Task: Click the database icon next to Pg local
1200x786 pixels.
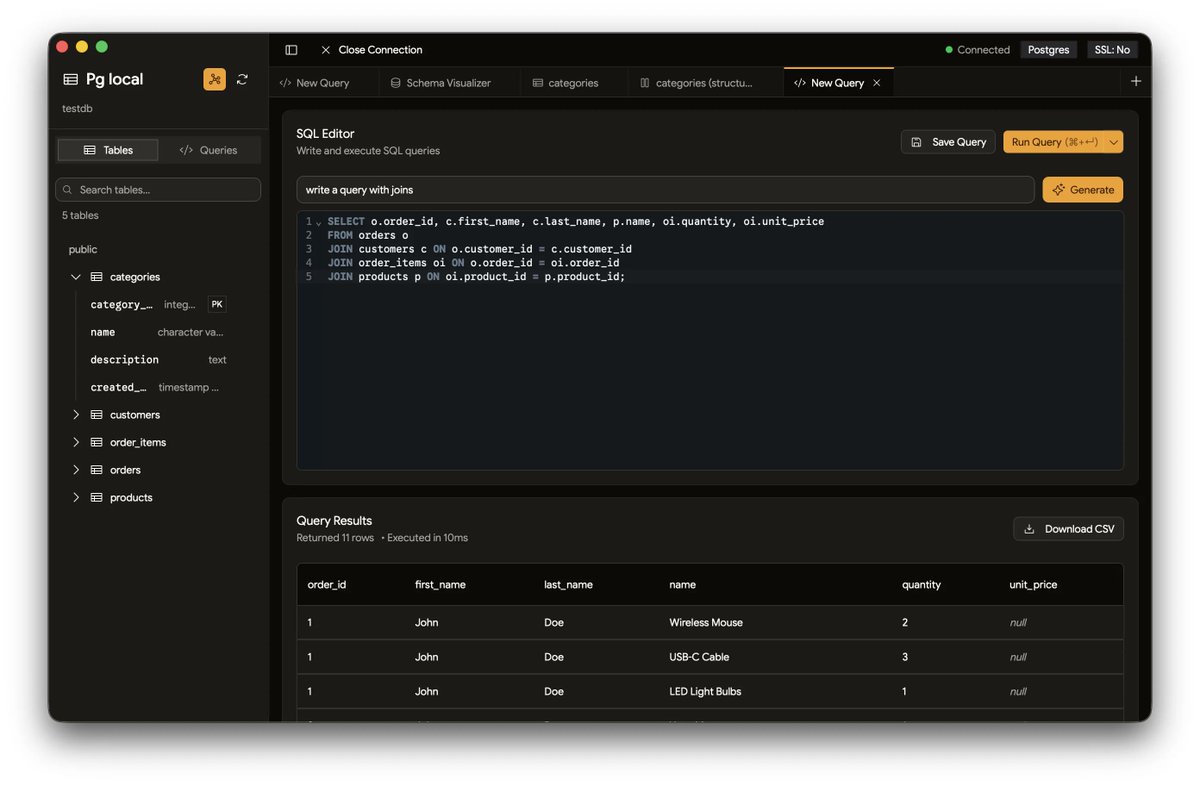Action: [70, 79]
